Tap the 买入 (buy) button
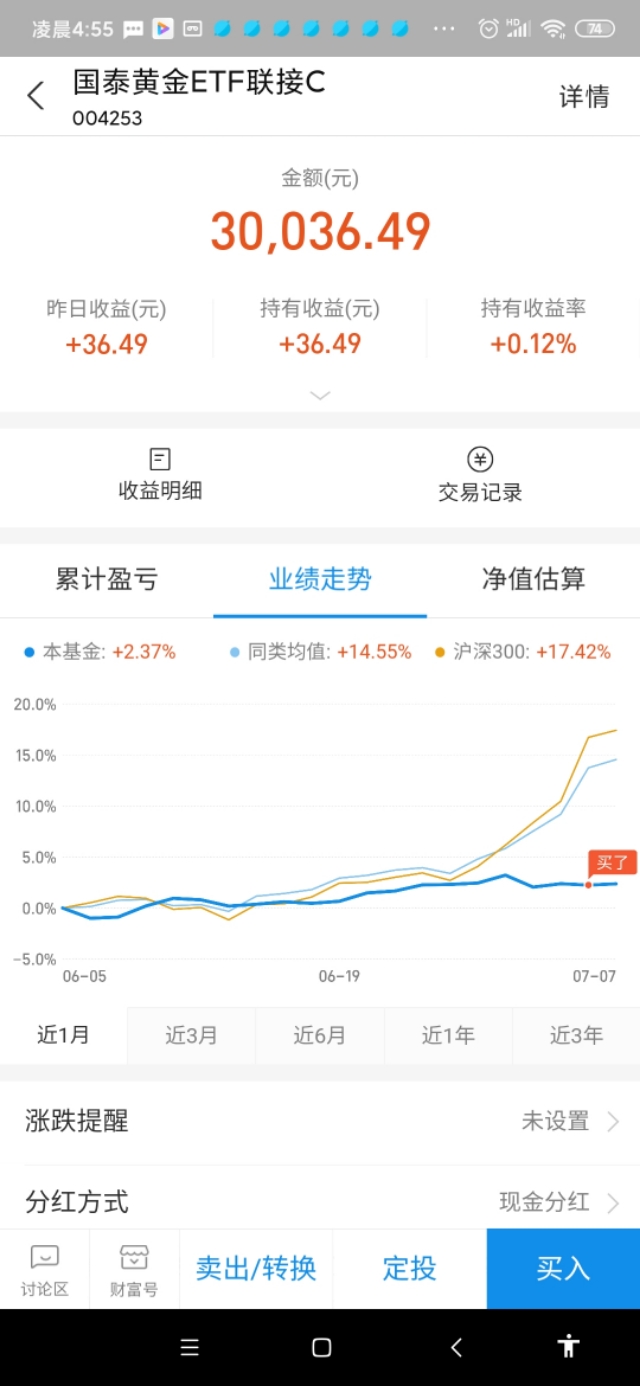Viewport: 640px width, 1386px height. pyautogui.click(x=563, y=1268)
